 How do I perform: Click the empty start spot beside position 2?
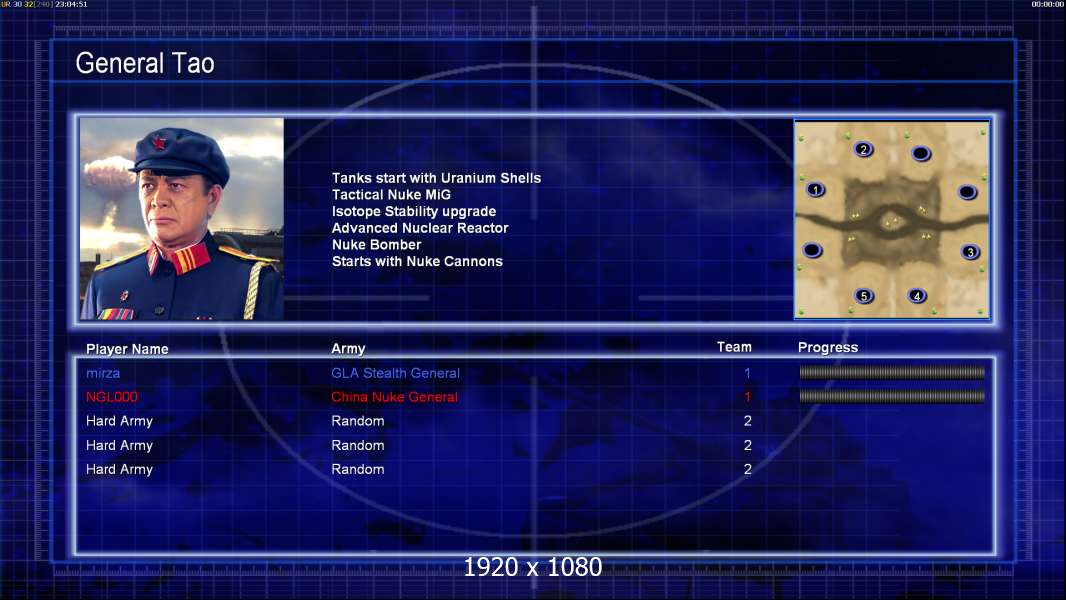click(x=921, y=154)
